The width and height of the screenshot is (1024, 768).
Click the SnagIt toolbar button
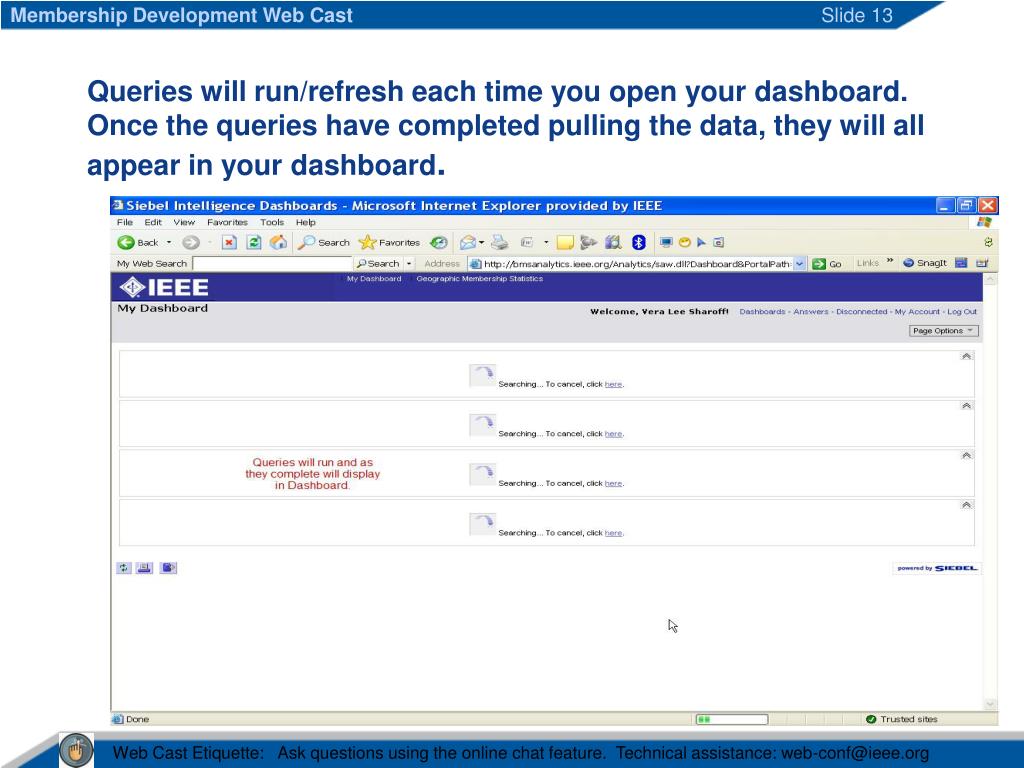coord(925,263)
